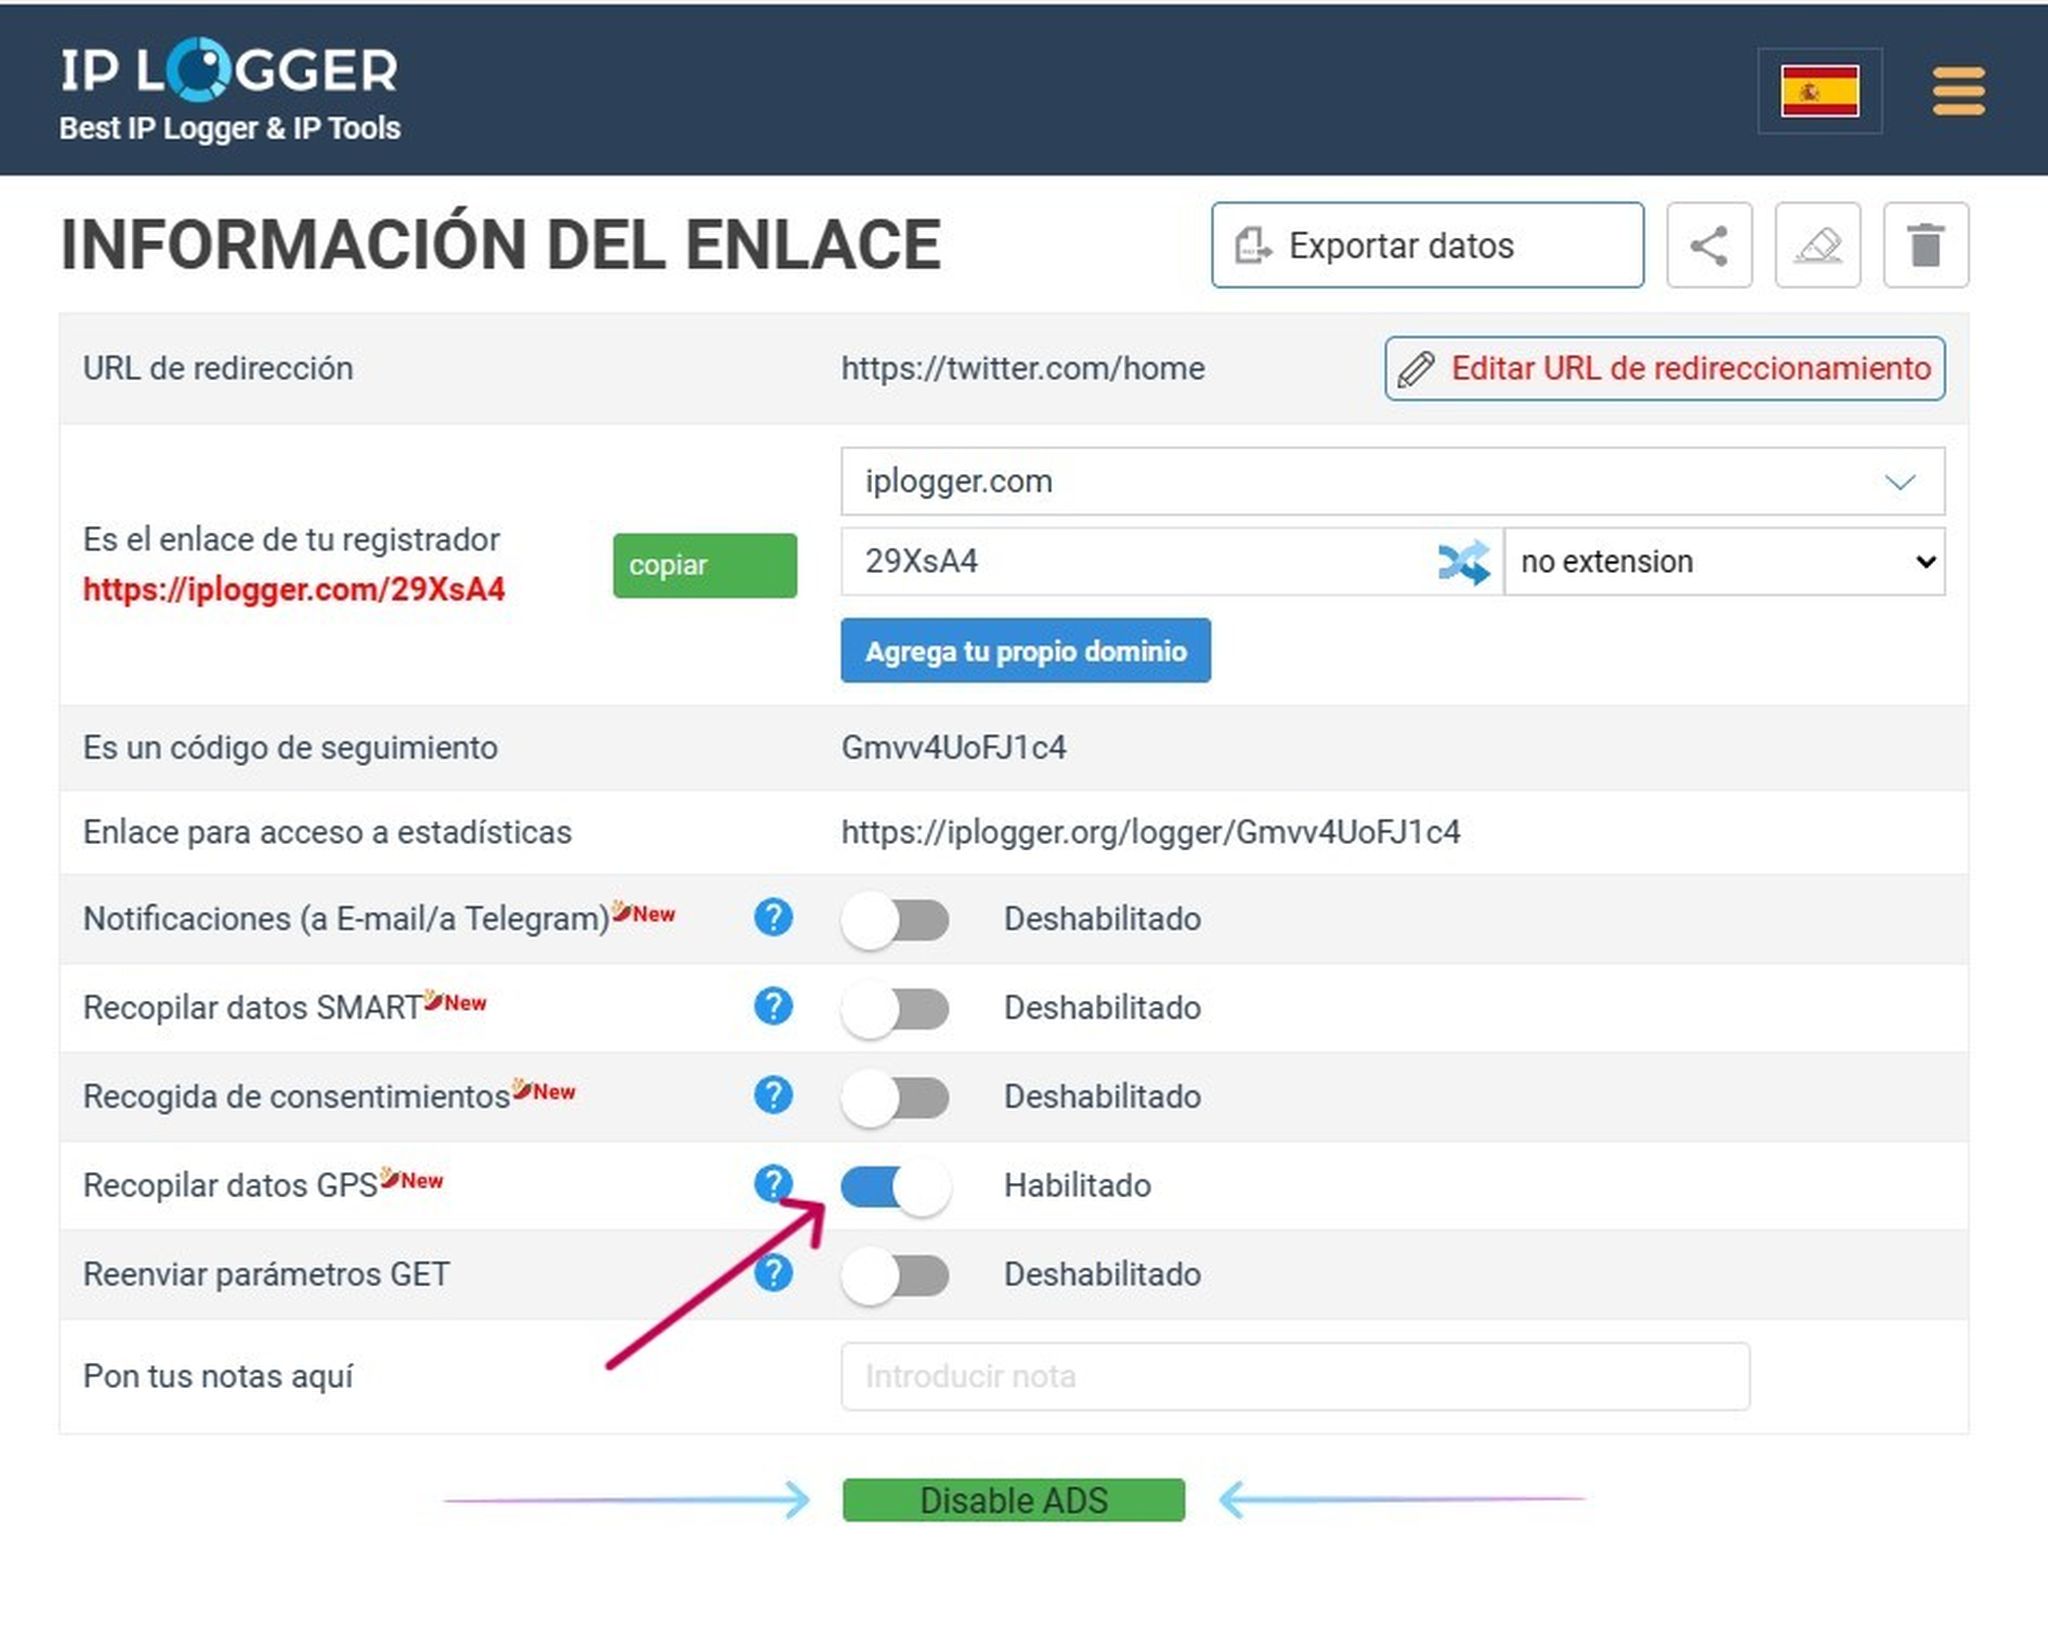Screen dimensions: 2048x1628
Task: Open the Exportar datos tool
Action: pyautogui.click(x=1424, y=244)
